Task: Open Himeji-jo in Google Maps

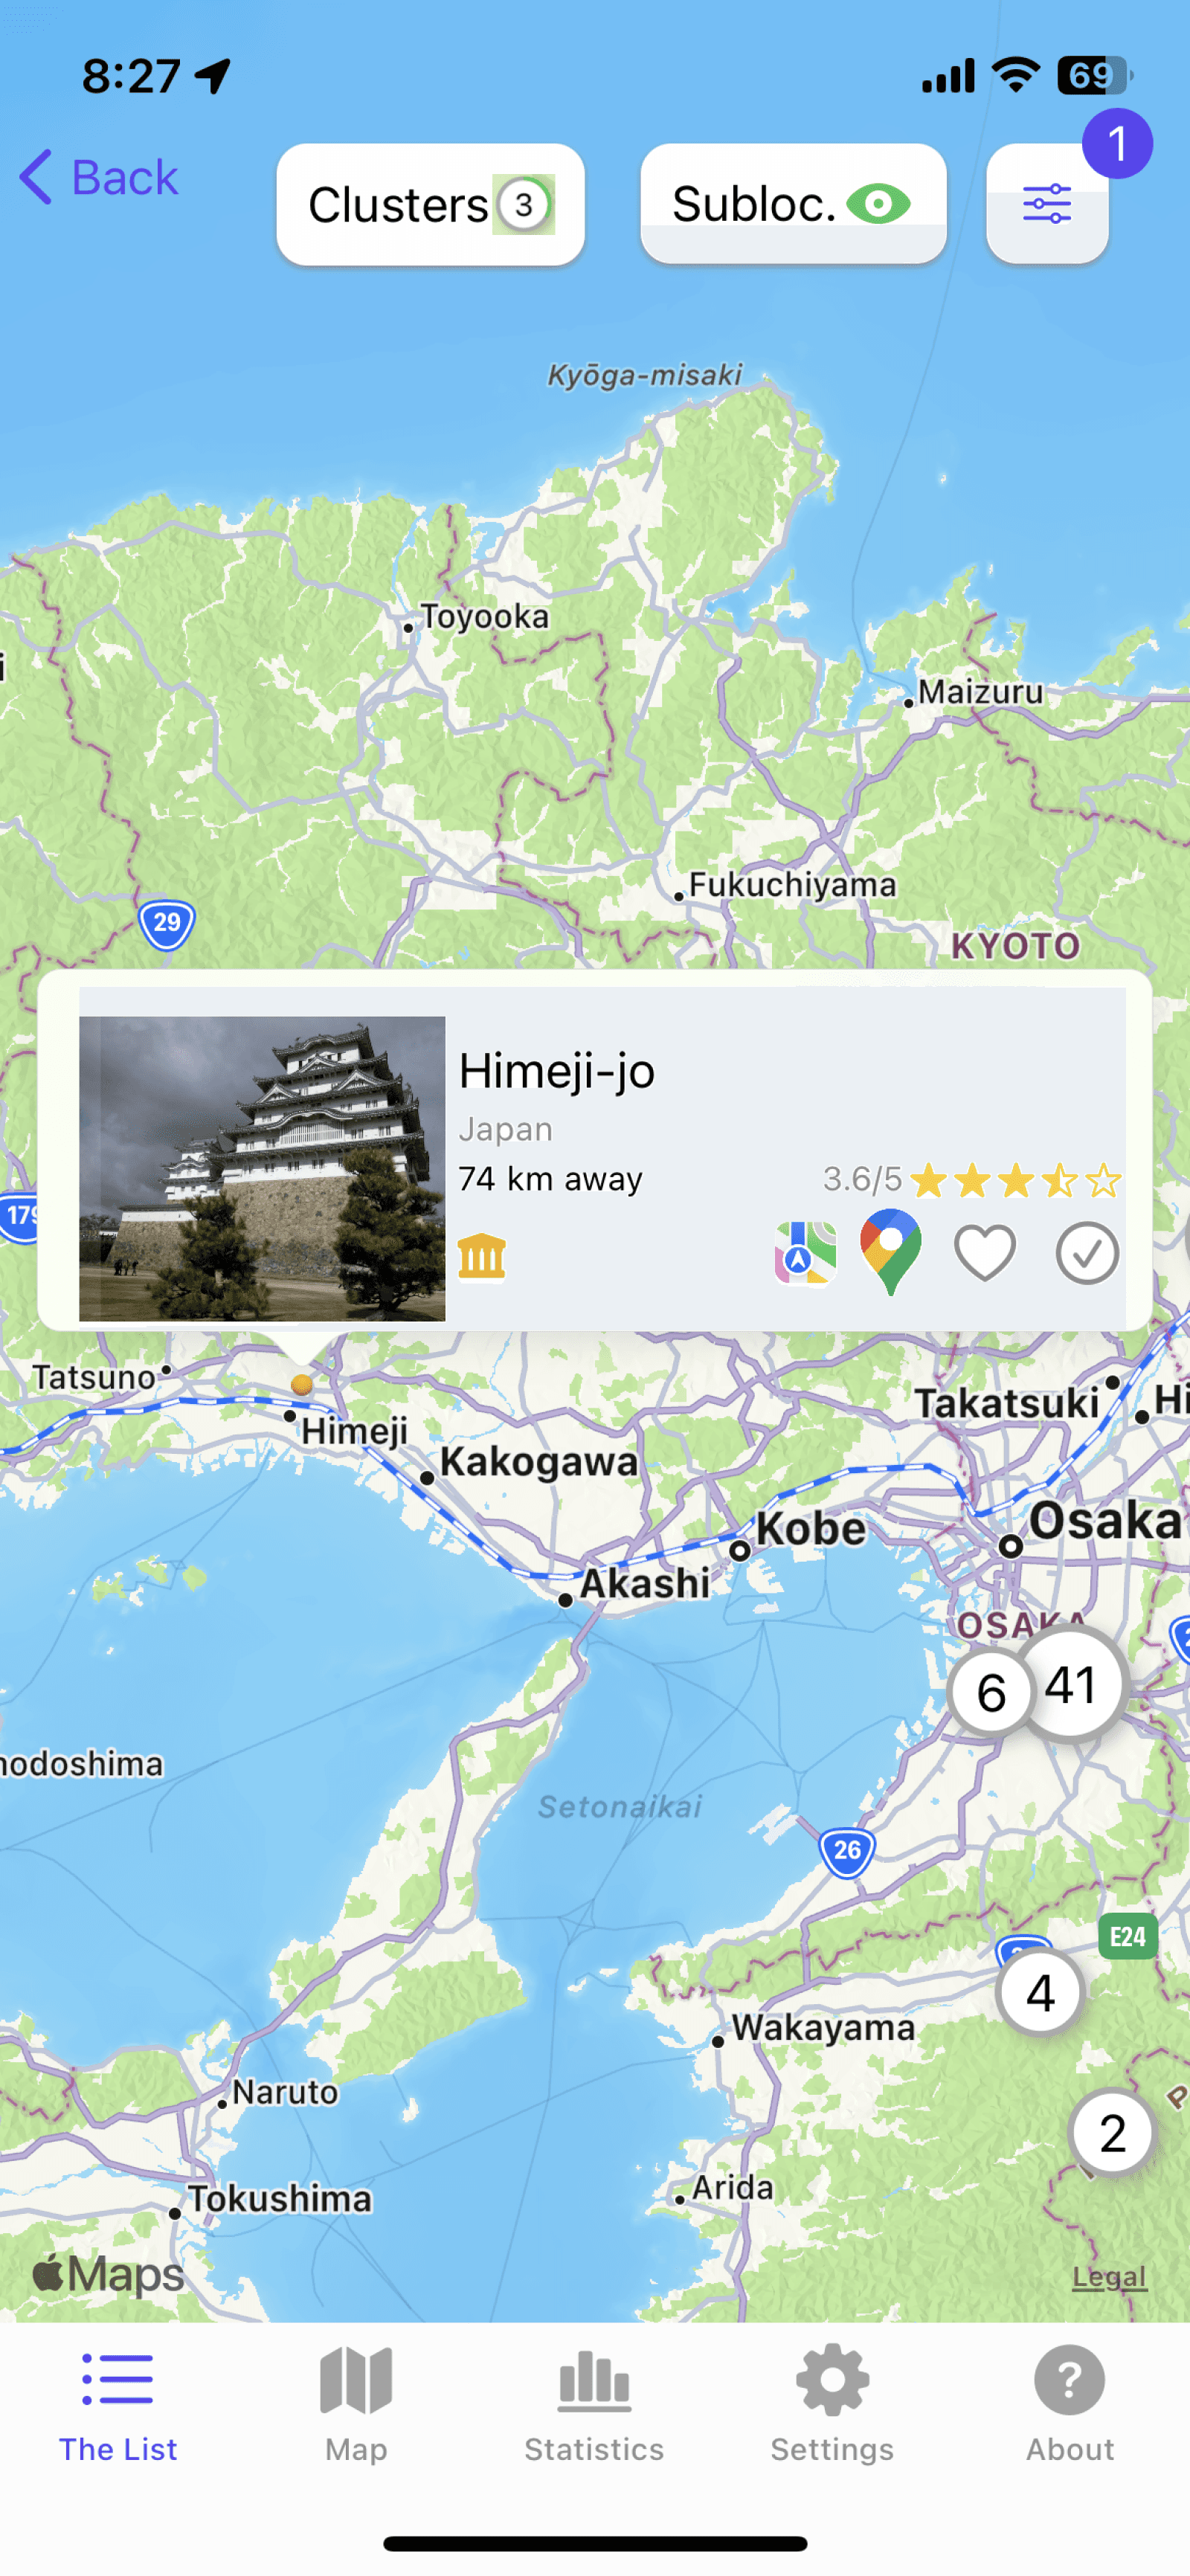Action: pyautogui.click(x=890, y=1251)
